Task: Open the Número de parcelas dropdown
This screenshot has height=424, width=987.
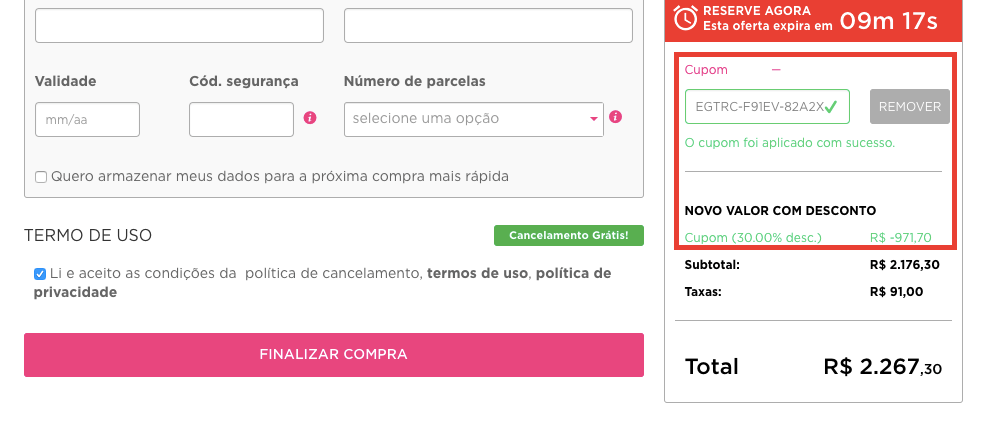Action: tap(473, 119)
